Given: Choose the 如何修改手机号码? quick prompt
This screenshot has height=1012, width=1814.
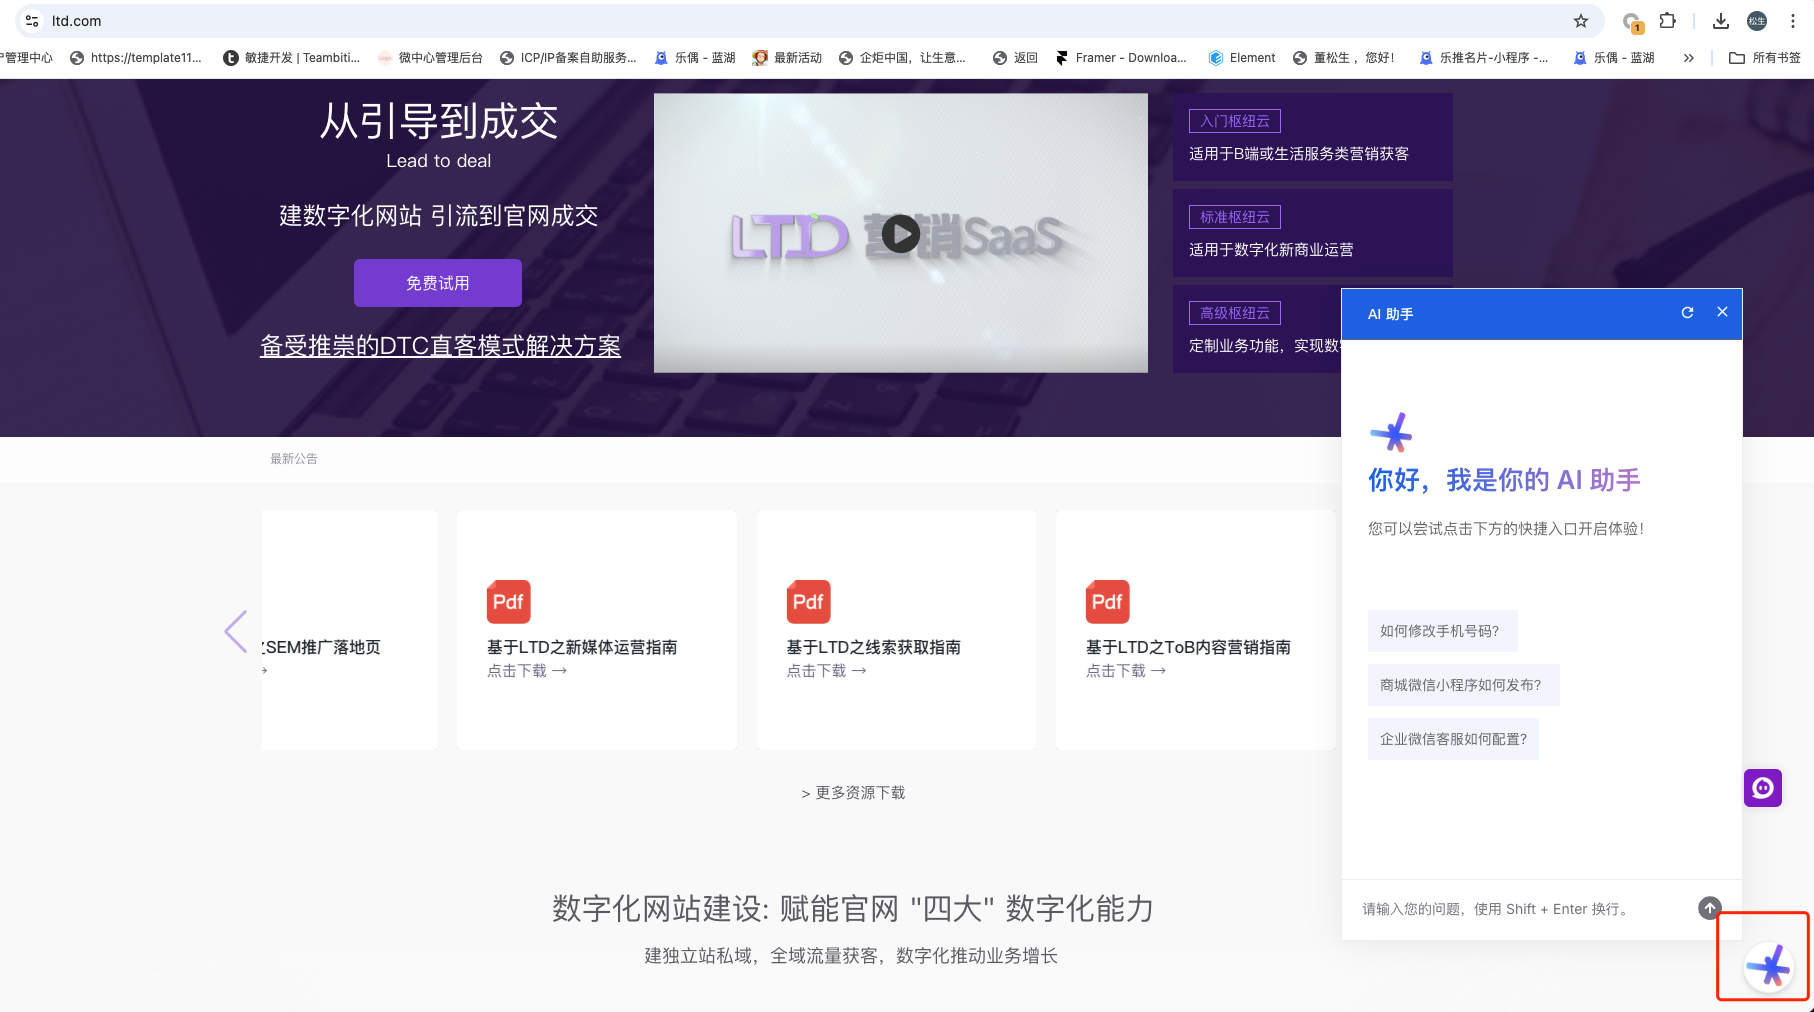Looking at the screenshot, I should point(1442,631).
